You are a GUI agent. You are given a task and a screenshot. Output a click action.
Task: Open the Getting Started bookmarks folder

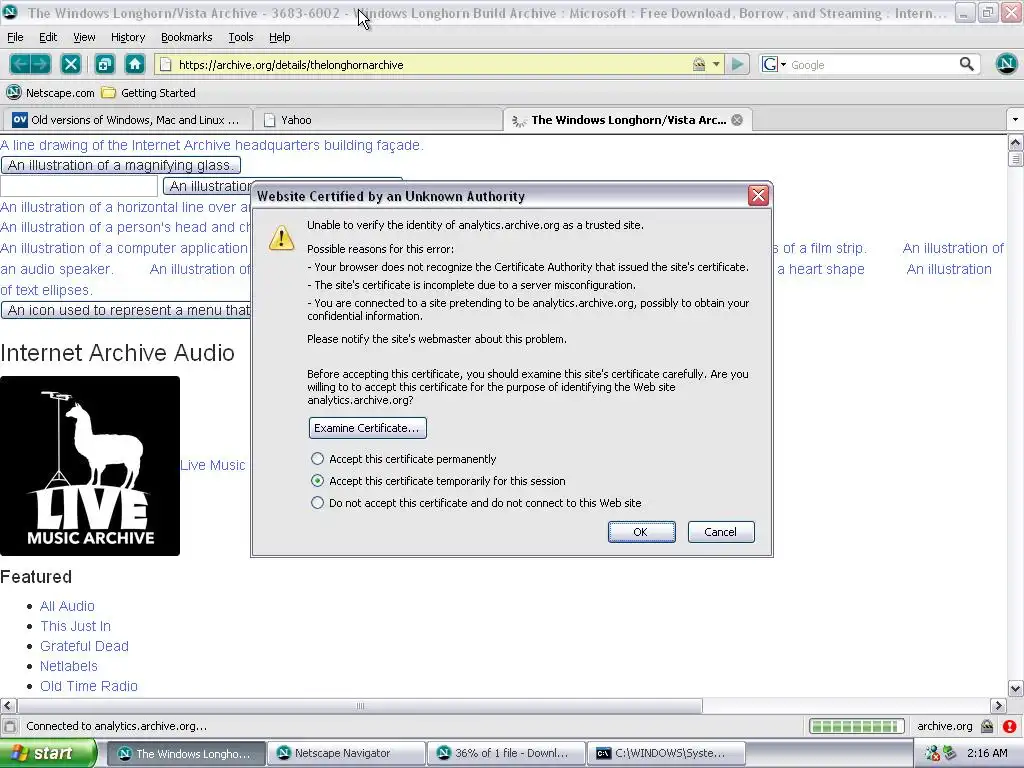click(x=149, y=93)
